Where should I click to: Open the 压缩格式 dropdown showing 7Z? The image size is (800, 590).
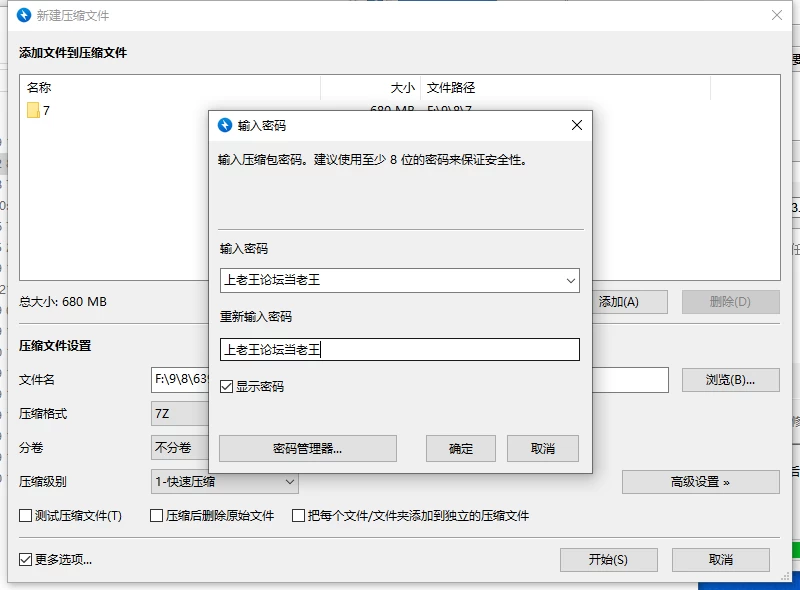pyautogui.click(x=180, y=413)
